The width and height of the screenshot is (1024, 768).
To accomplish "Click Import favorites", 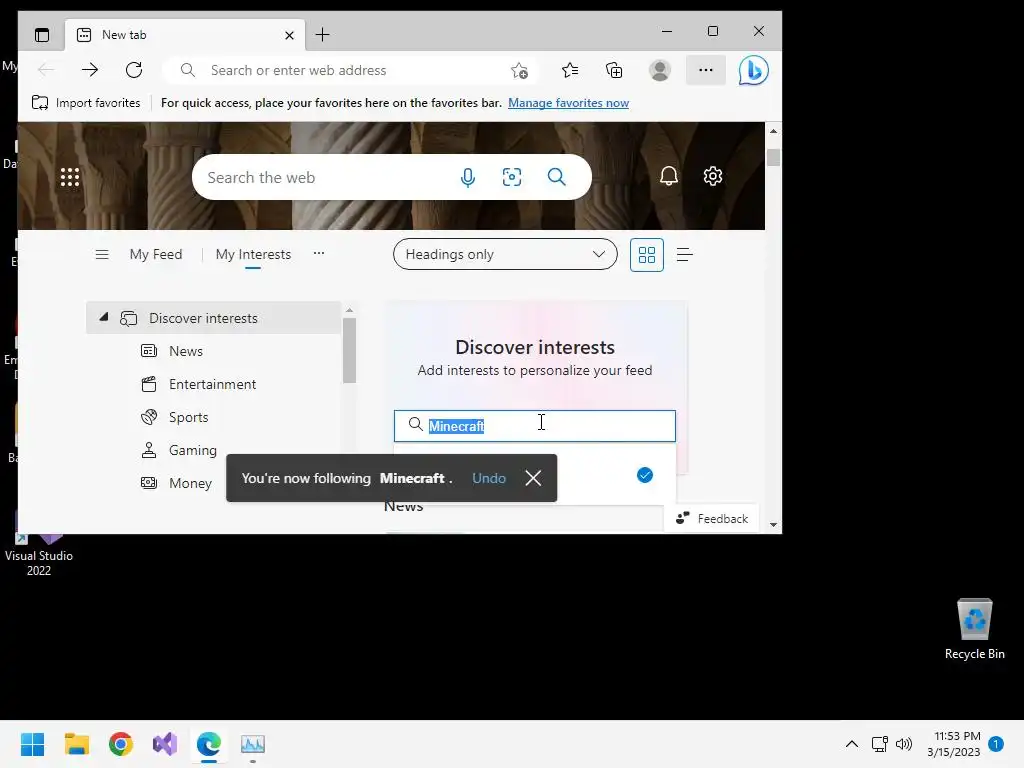I will 86,103.
